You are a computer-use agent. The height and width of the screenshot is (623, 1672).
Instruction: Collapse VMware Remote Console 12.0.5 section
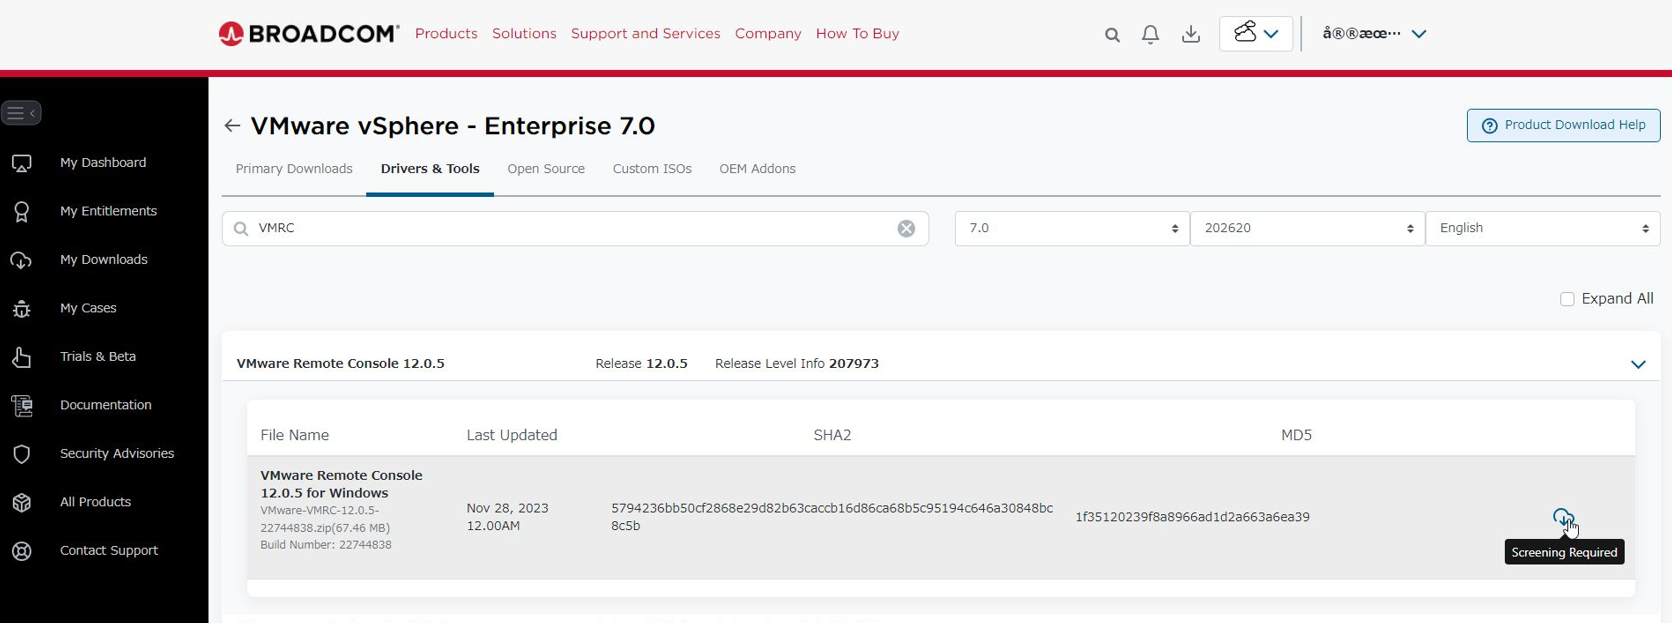[1638, 365]
